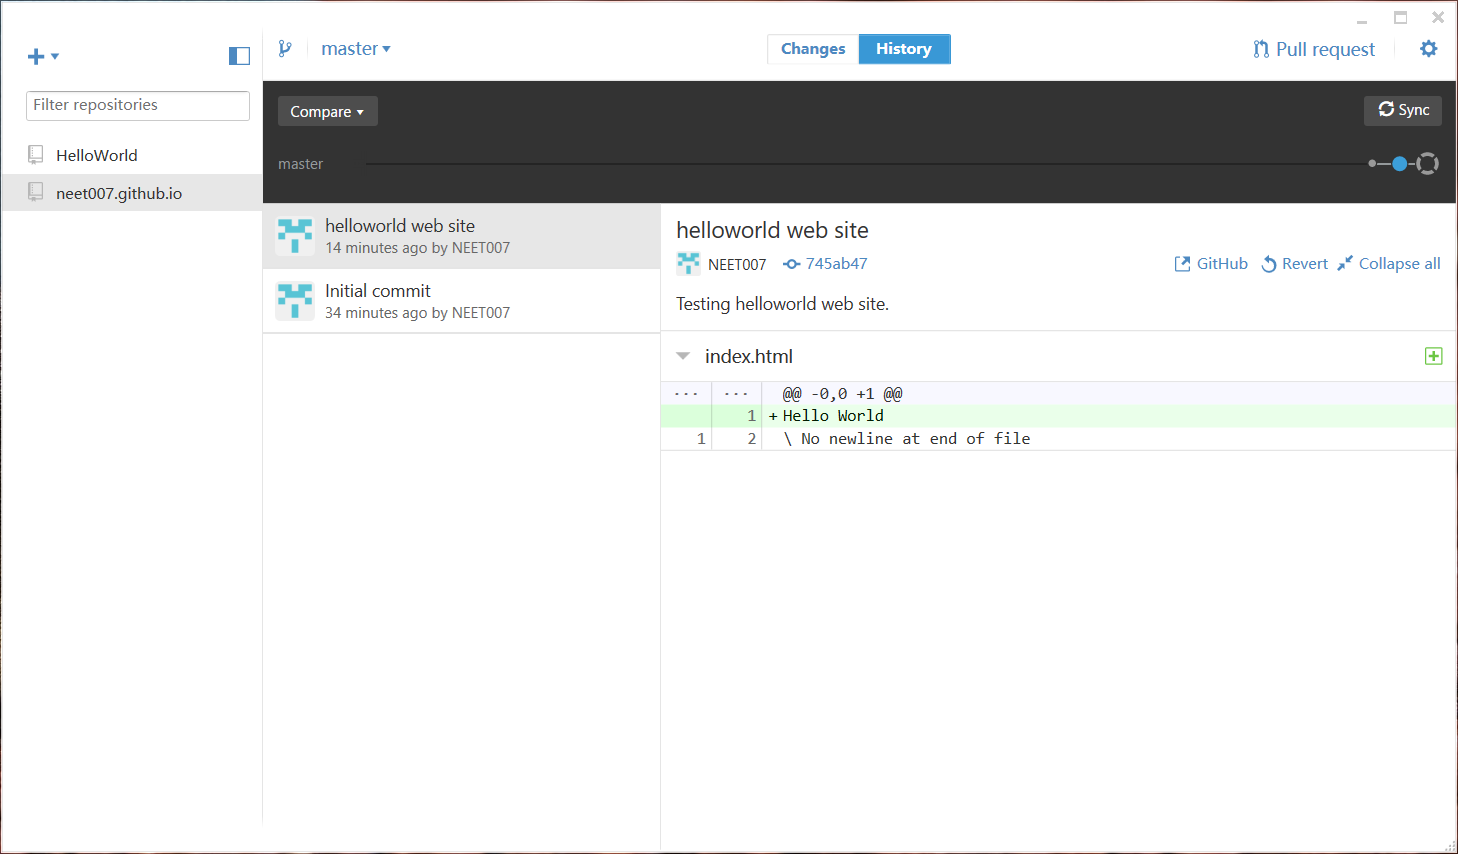Open a Pull request
1458x854 pixels.
pos(1314,49)
